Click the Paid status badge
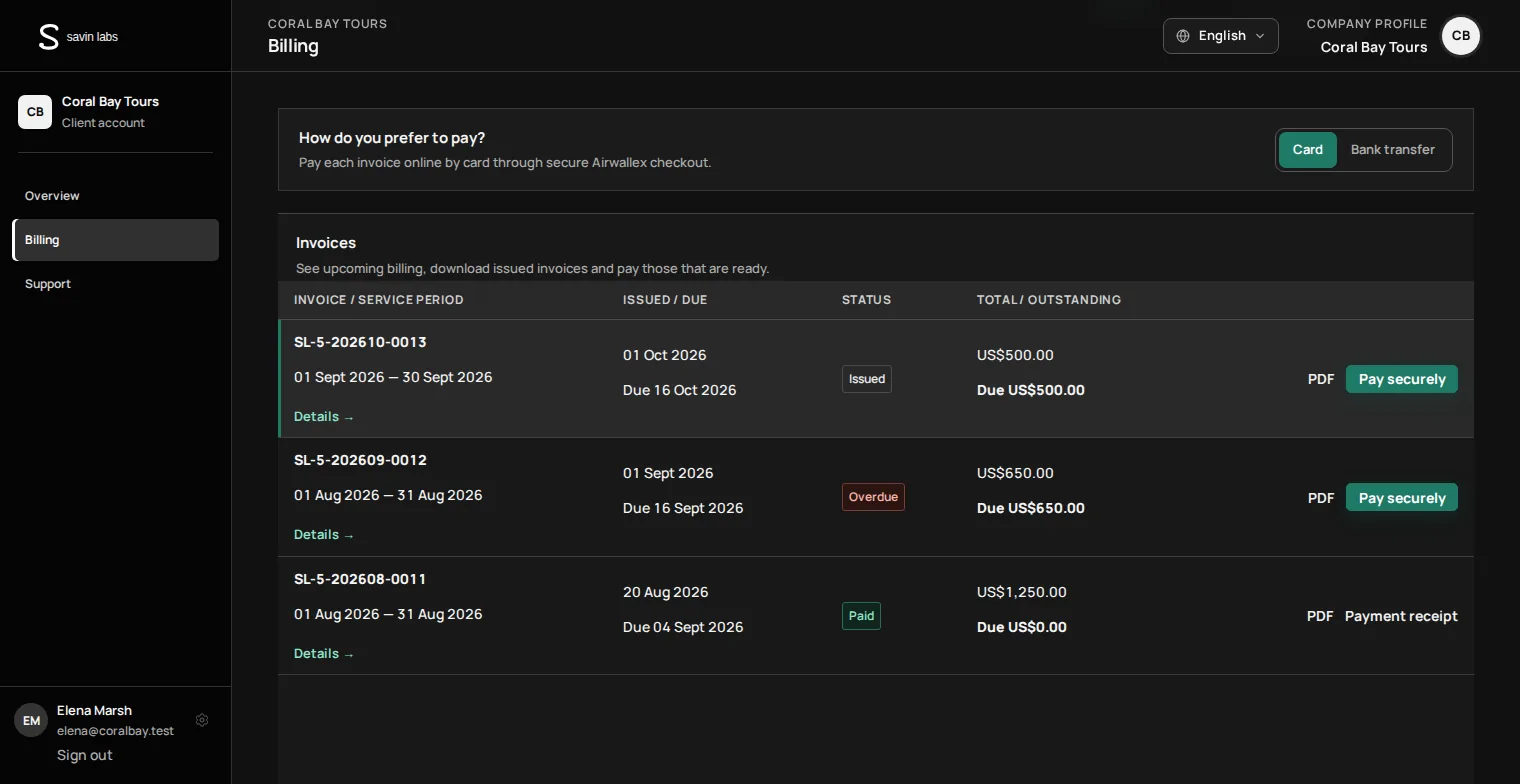 (x=861, y=616)
